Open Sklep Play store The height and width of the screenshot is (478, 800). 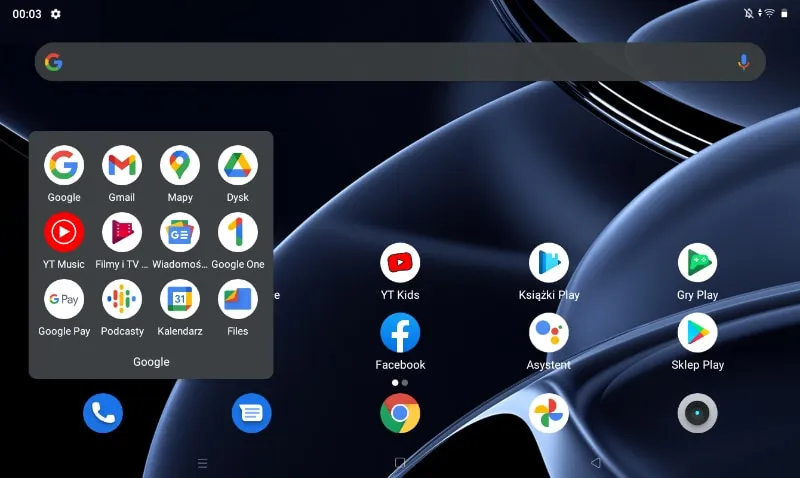click(697, 333)
